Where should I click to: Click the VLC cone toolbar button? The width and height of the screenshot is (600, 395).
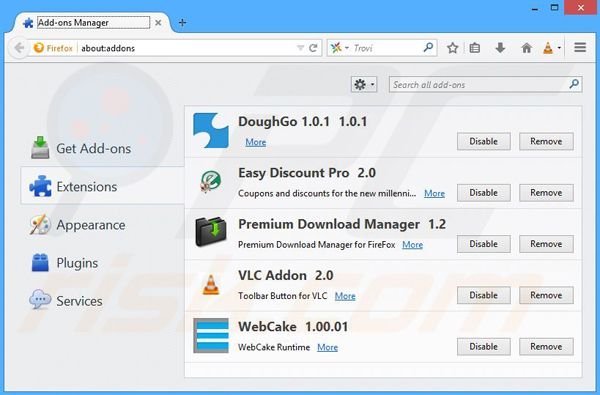548,48
